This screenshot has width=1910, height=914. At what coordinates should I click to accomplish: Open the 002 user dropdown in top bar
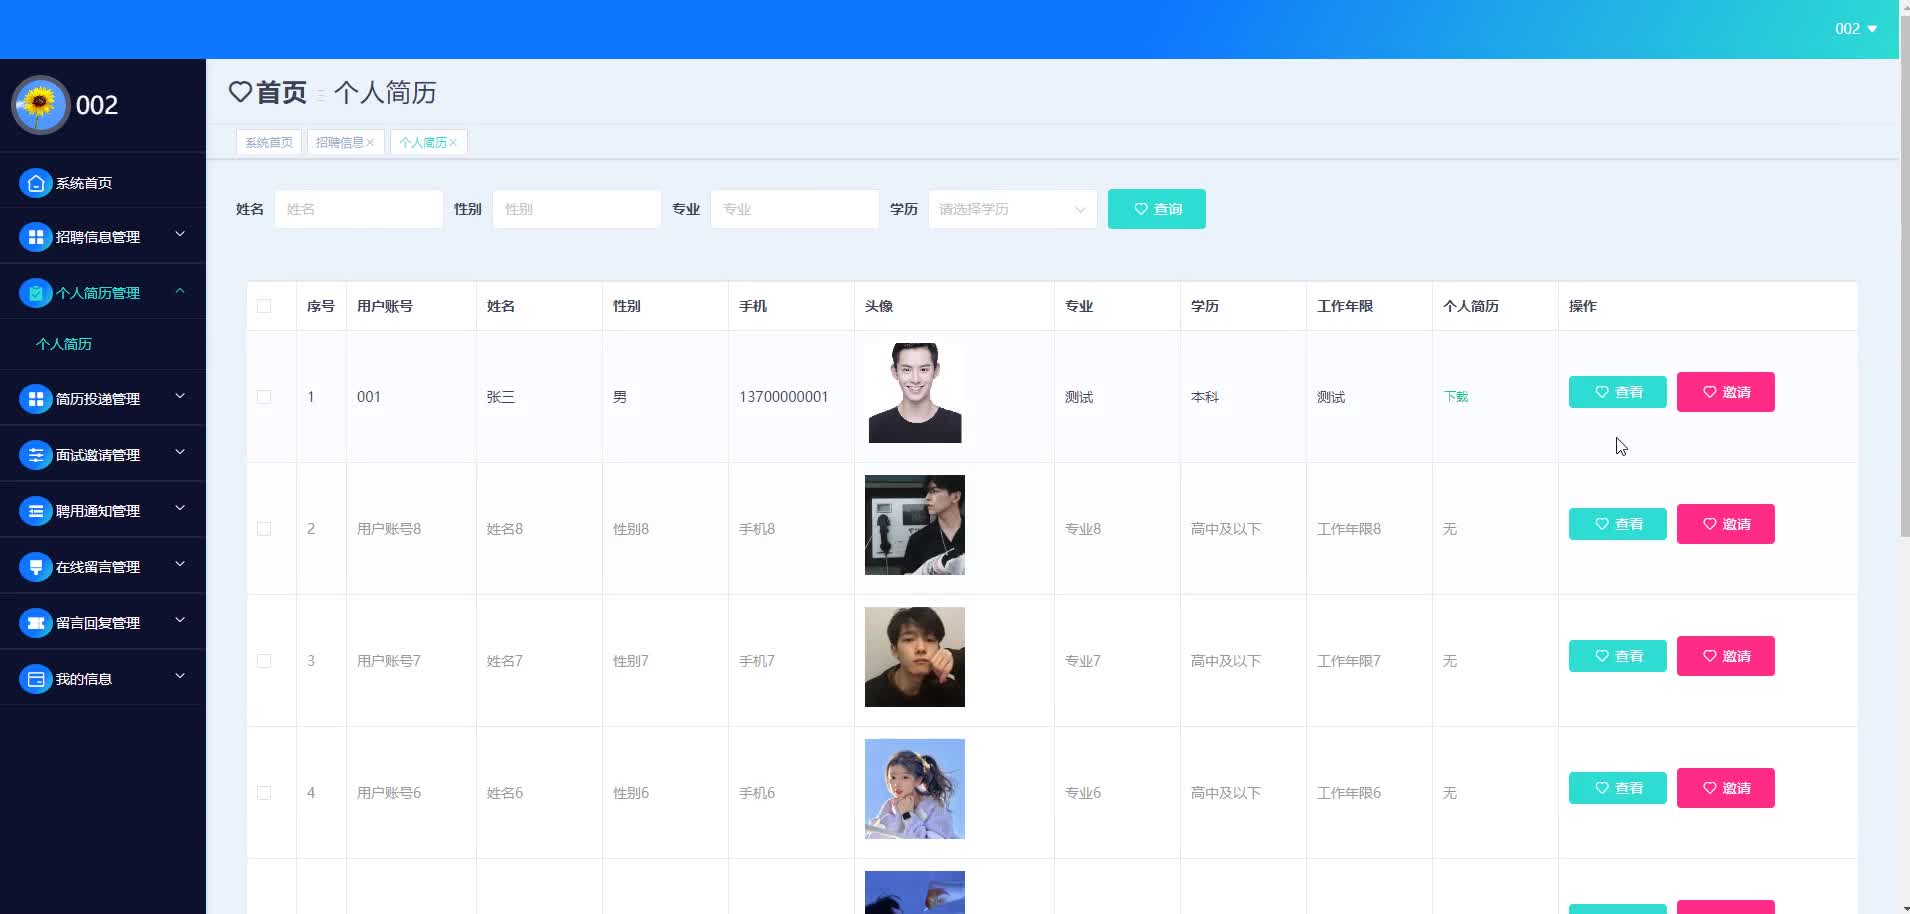click(1856, 29)
